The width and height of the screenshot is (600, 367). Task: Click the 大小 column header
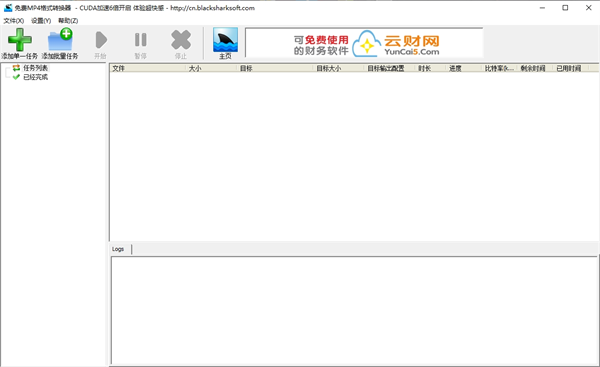[212, 69]
